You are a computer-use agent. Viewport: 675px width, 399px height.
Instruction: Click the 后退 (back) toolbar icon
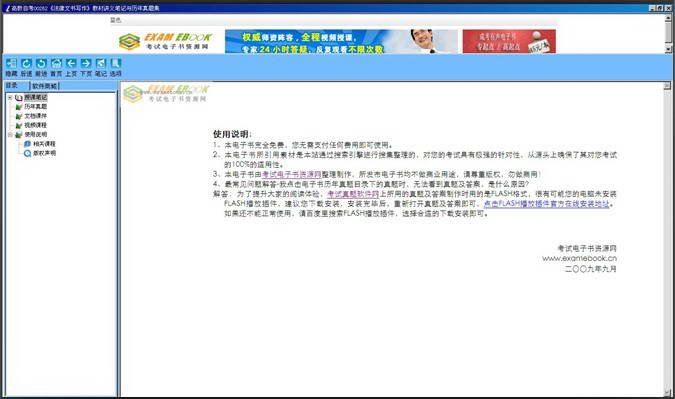(x=26, y=64)
